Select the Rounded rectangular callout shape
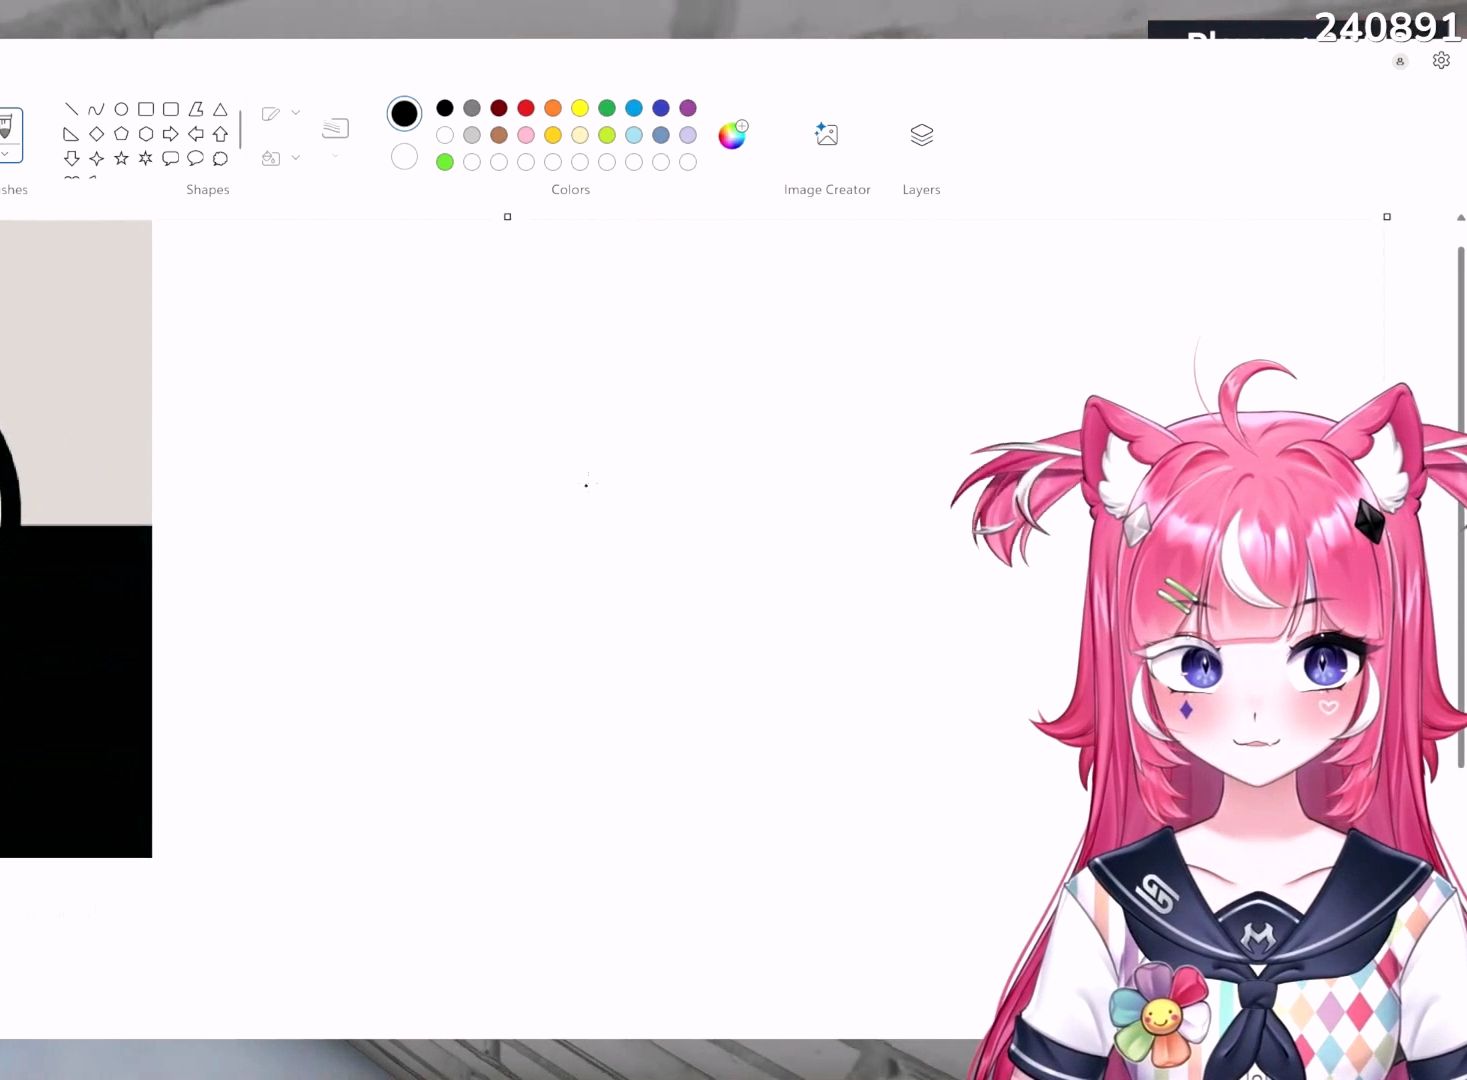Viewport: 1467px width, 1080px height. coord(171,158)
